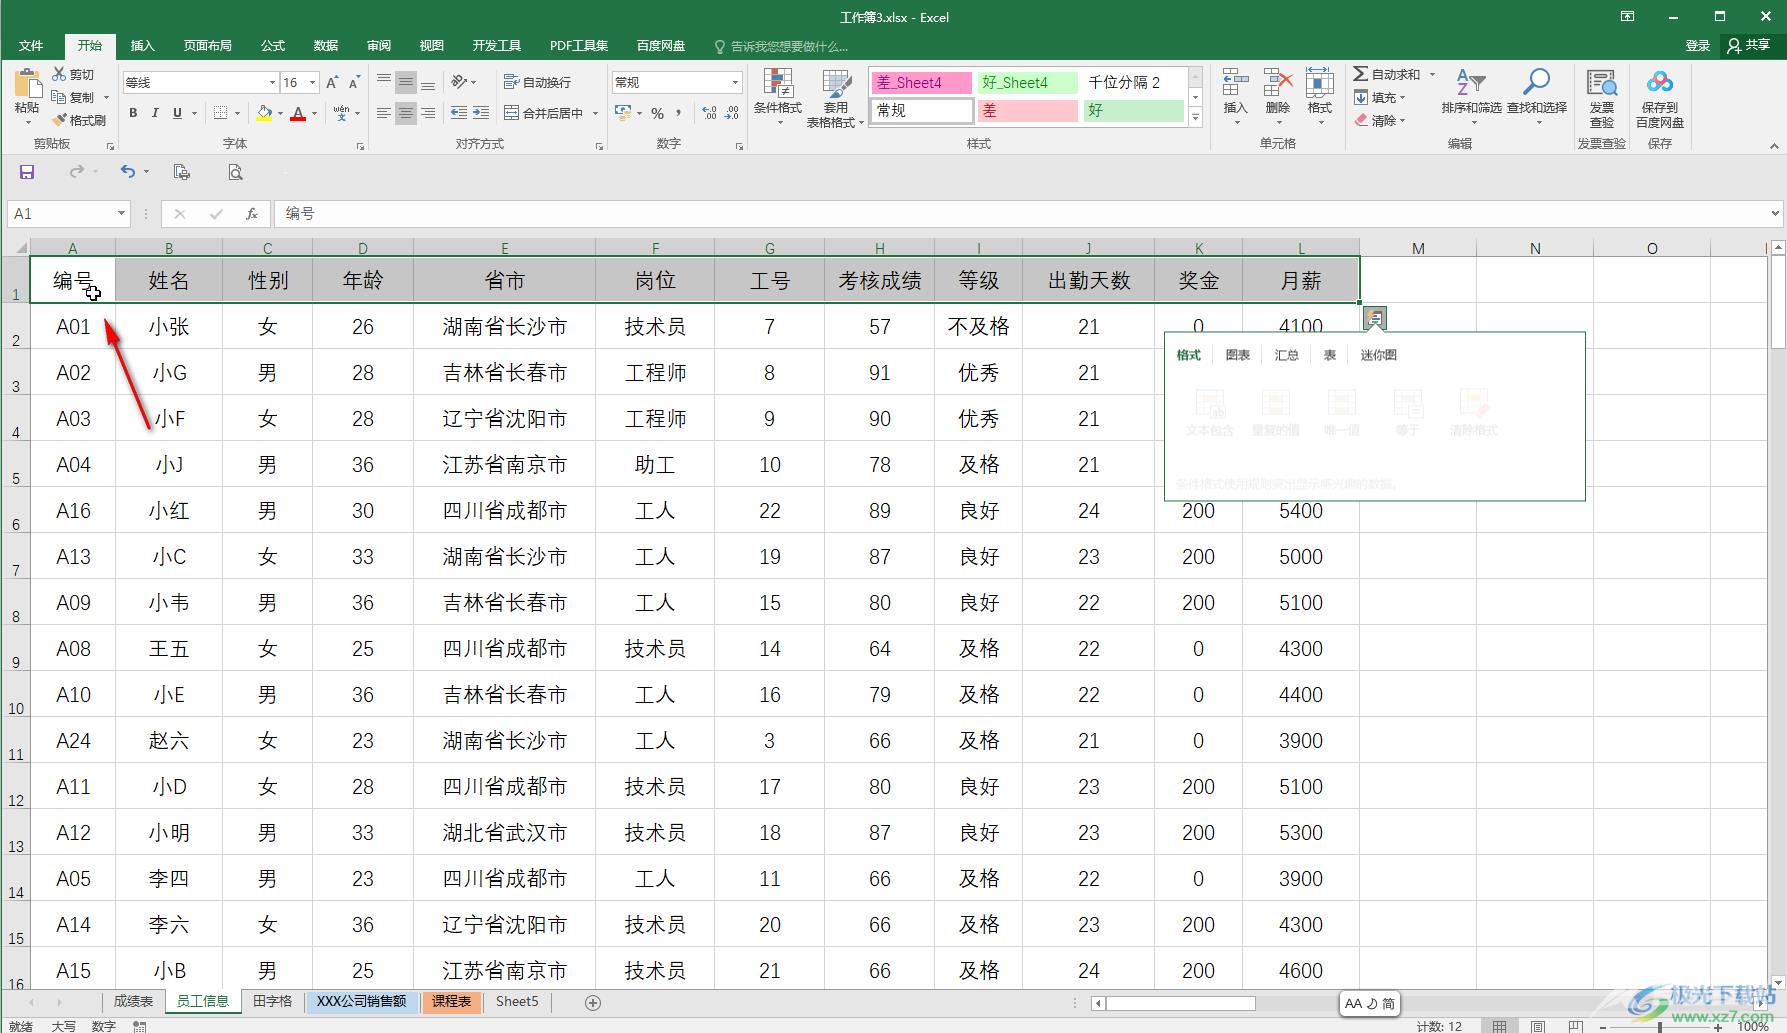The height and width of the screenshot is (1033, 1787).
Task: Click the fill color paint bucket icon
Action: point(263,113)
